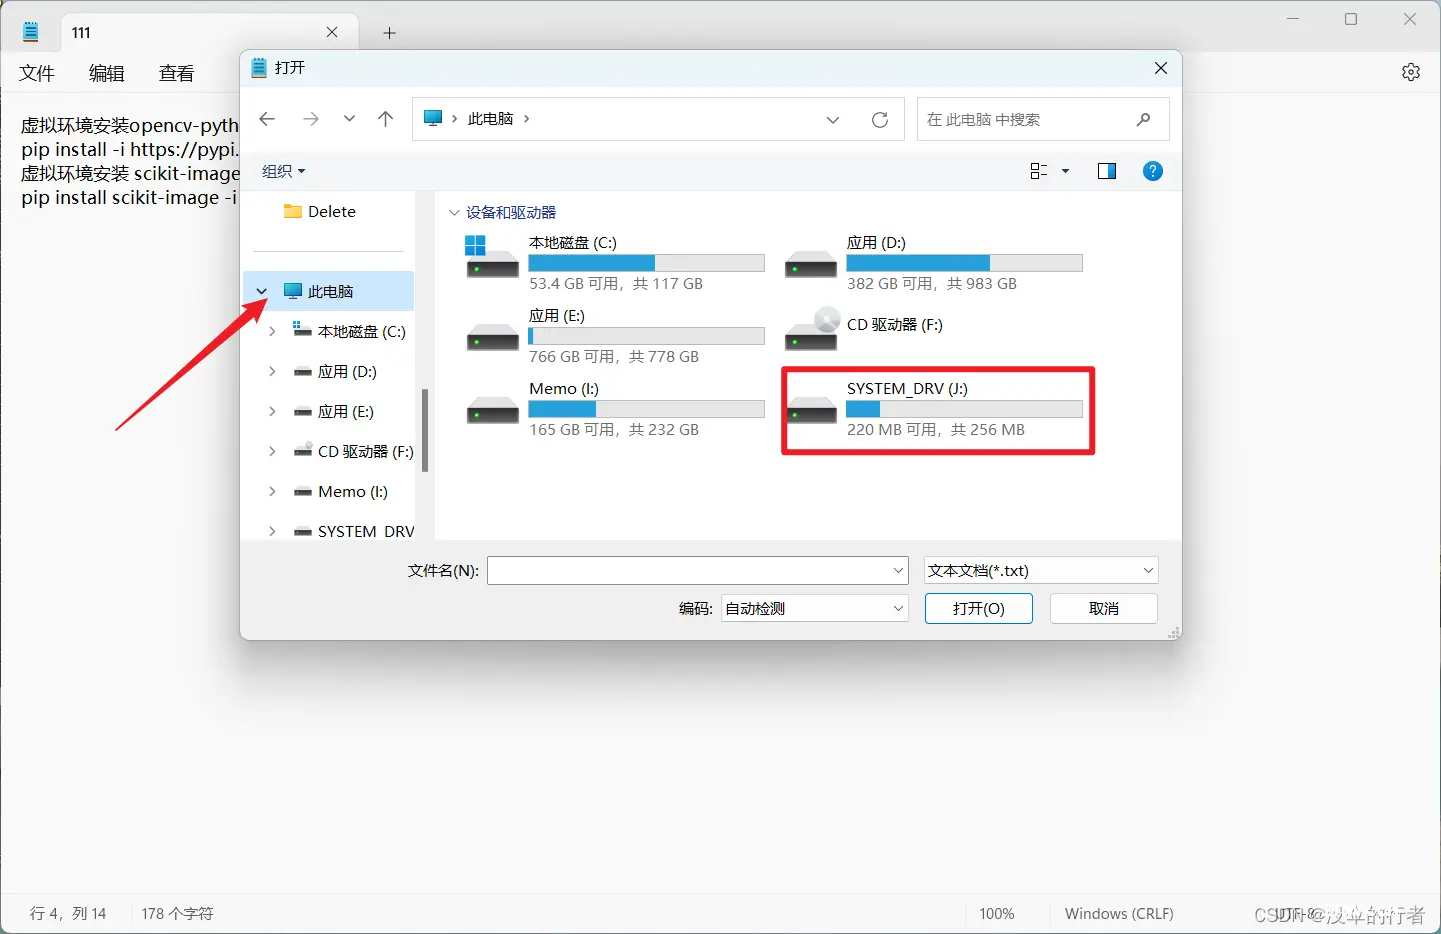This screenshot has height=934, width=1441.
Task: Click Windows (CRLF) in status bar
Action: point(1119,914)
